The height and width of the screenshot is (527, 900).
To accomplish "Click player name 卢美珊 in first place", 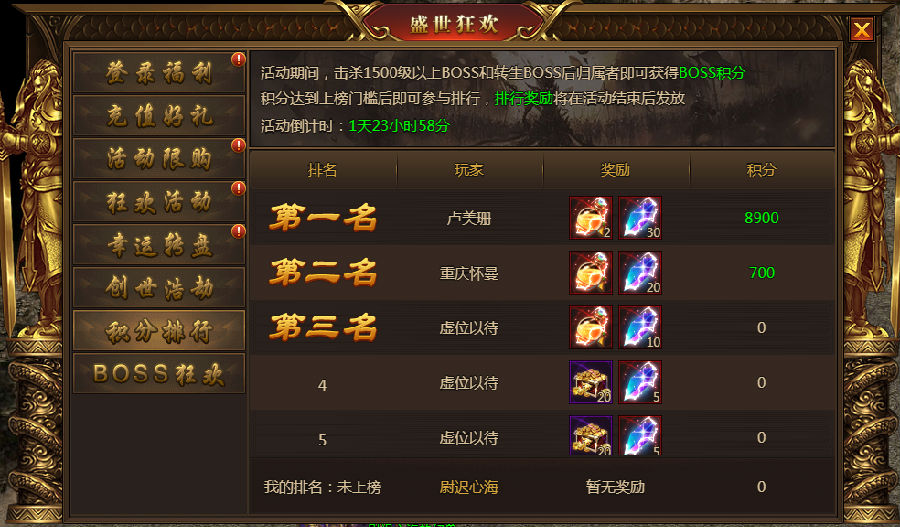I will (x=469, y=218).
